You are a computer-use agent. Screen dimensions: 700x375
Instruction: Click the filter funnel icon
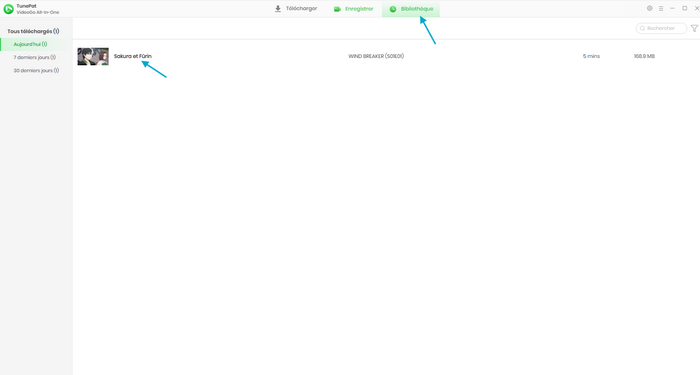694,28
